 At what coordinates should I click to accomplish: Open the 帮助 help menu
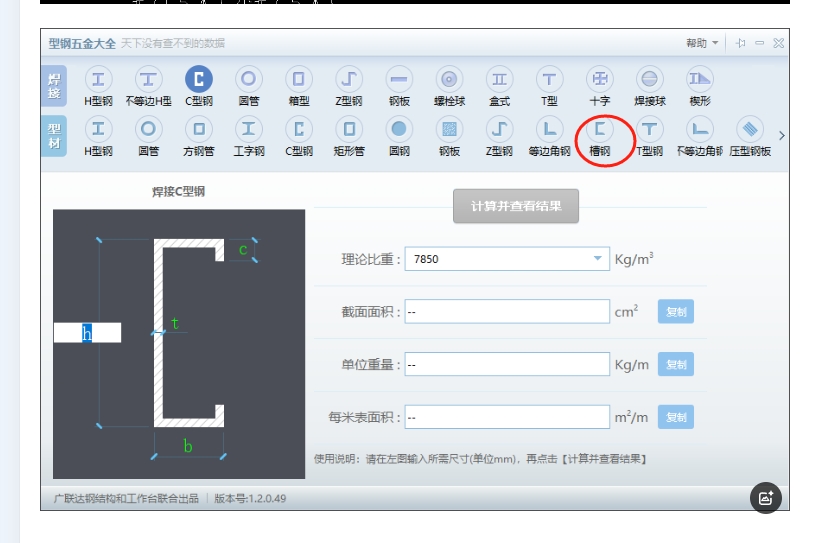click(x=702, y=43)
